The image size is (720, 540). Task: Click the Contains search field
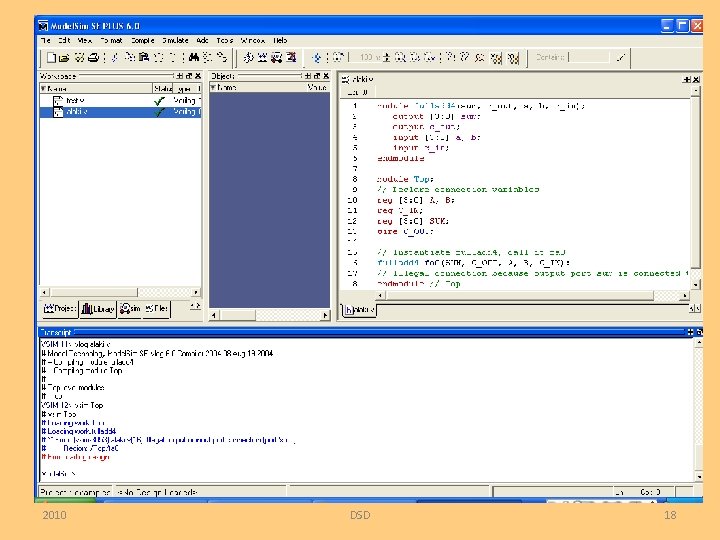click(588, 58)
